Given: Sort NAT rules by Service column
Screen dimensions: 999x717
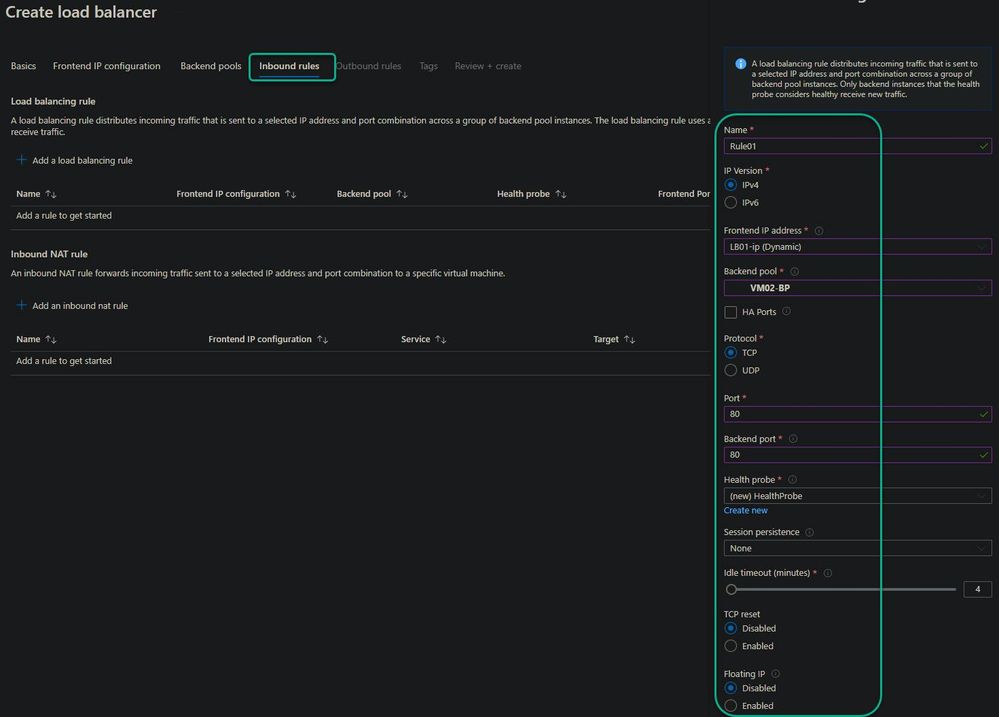Looking at the screenshot, I should [440, 340].
